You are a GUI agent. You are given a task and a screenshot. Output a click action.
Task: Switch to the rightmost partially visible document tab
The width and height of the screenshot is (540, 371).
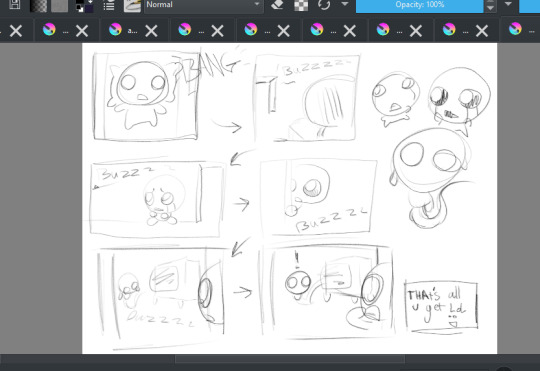point(521,30)
